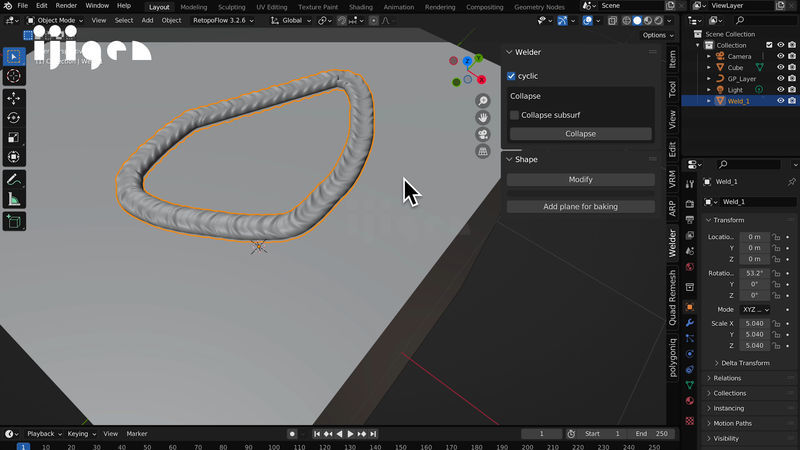
Task: Click Add plane for baking button
Action: tap(581, 207)
